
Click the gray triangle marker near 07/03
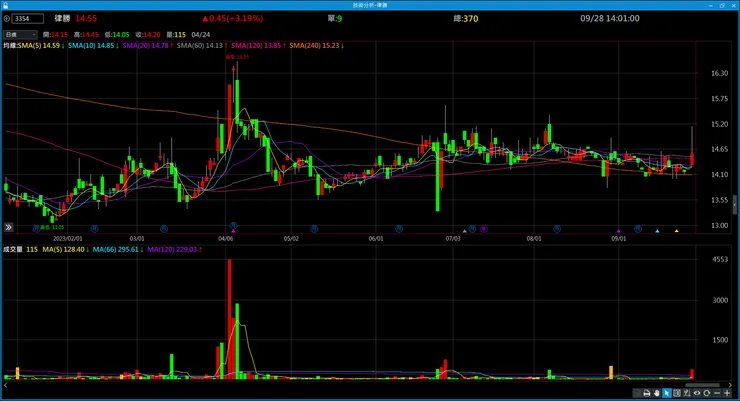pyautogui.click(x=464, y=231)
